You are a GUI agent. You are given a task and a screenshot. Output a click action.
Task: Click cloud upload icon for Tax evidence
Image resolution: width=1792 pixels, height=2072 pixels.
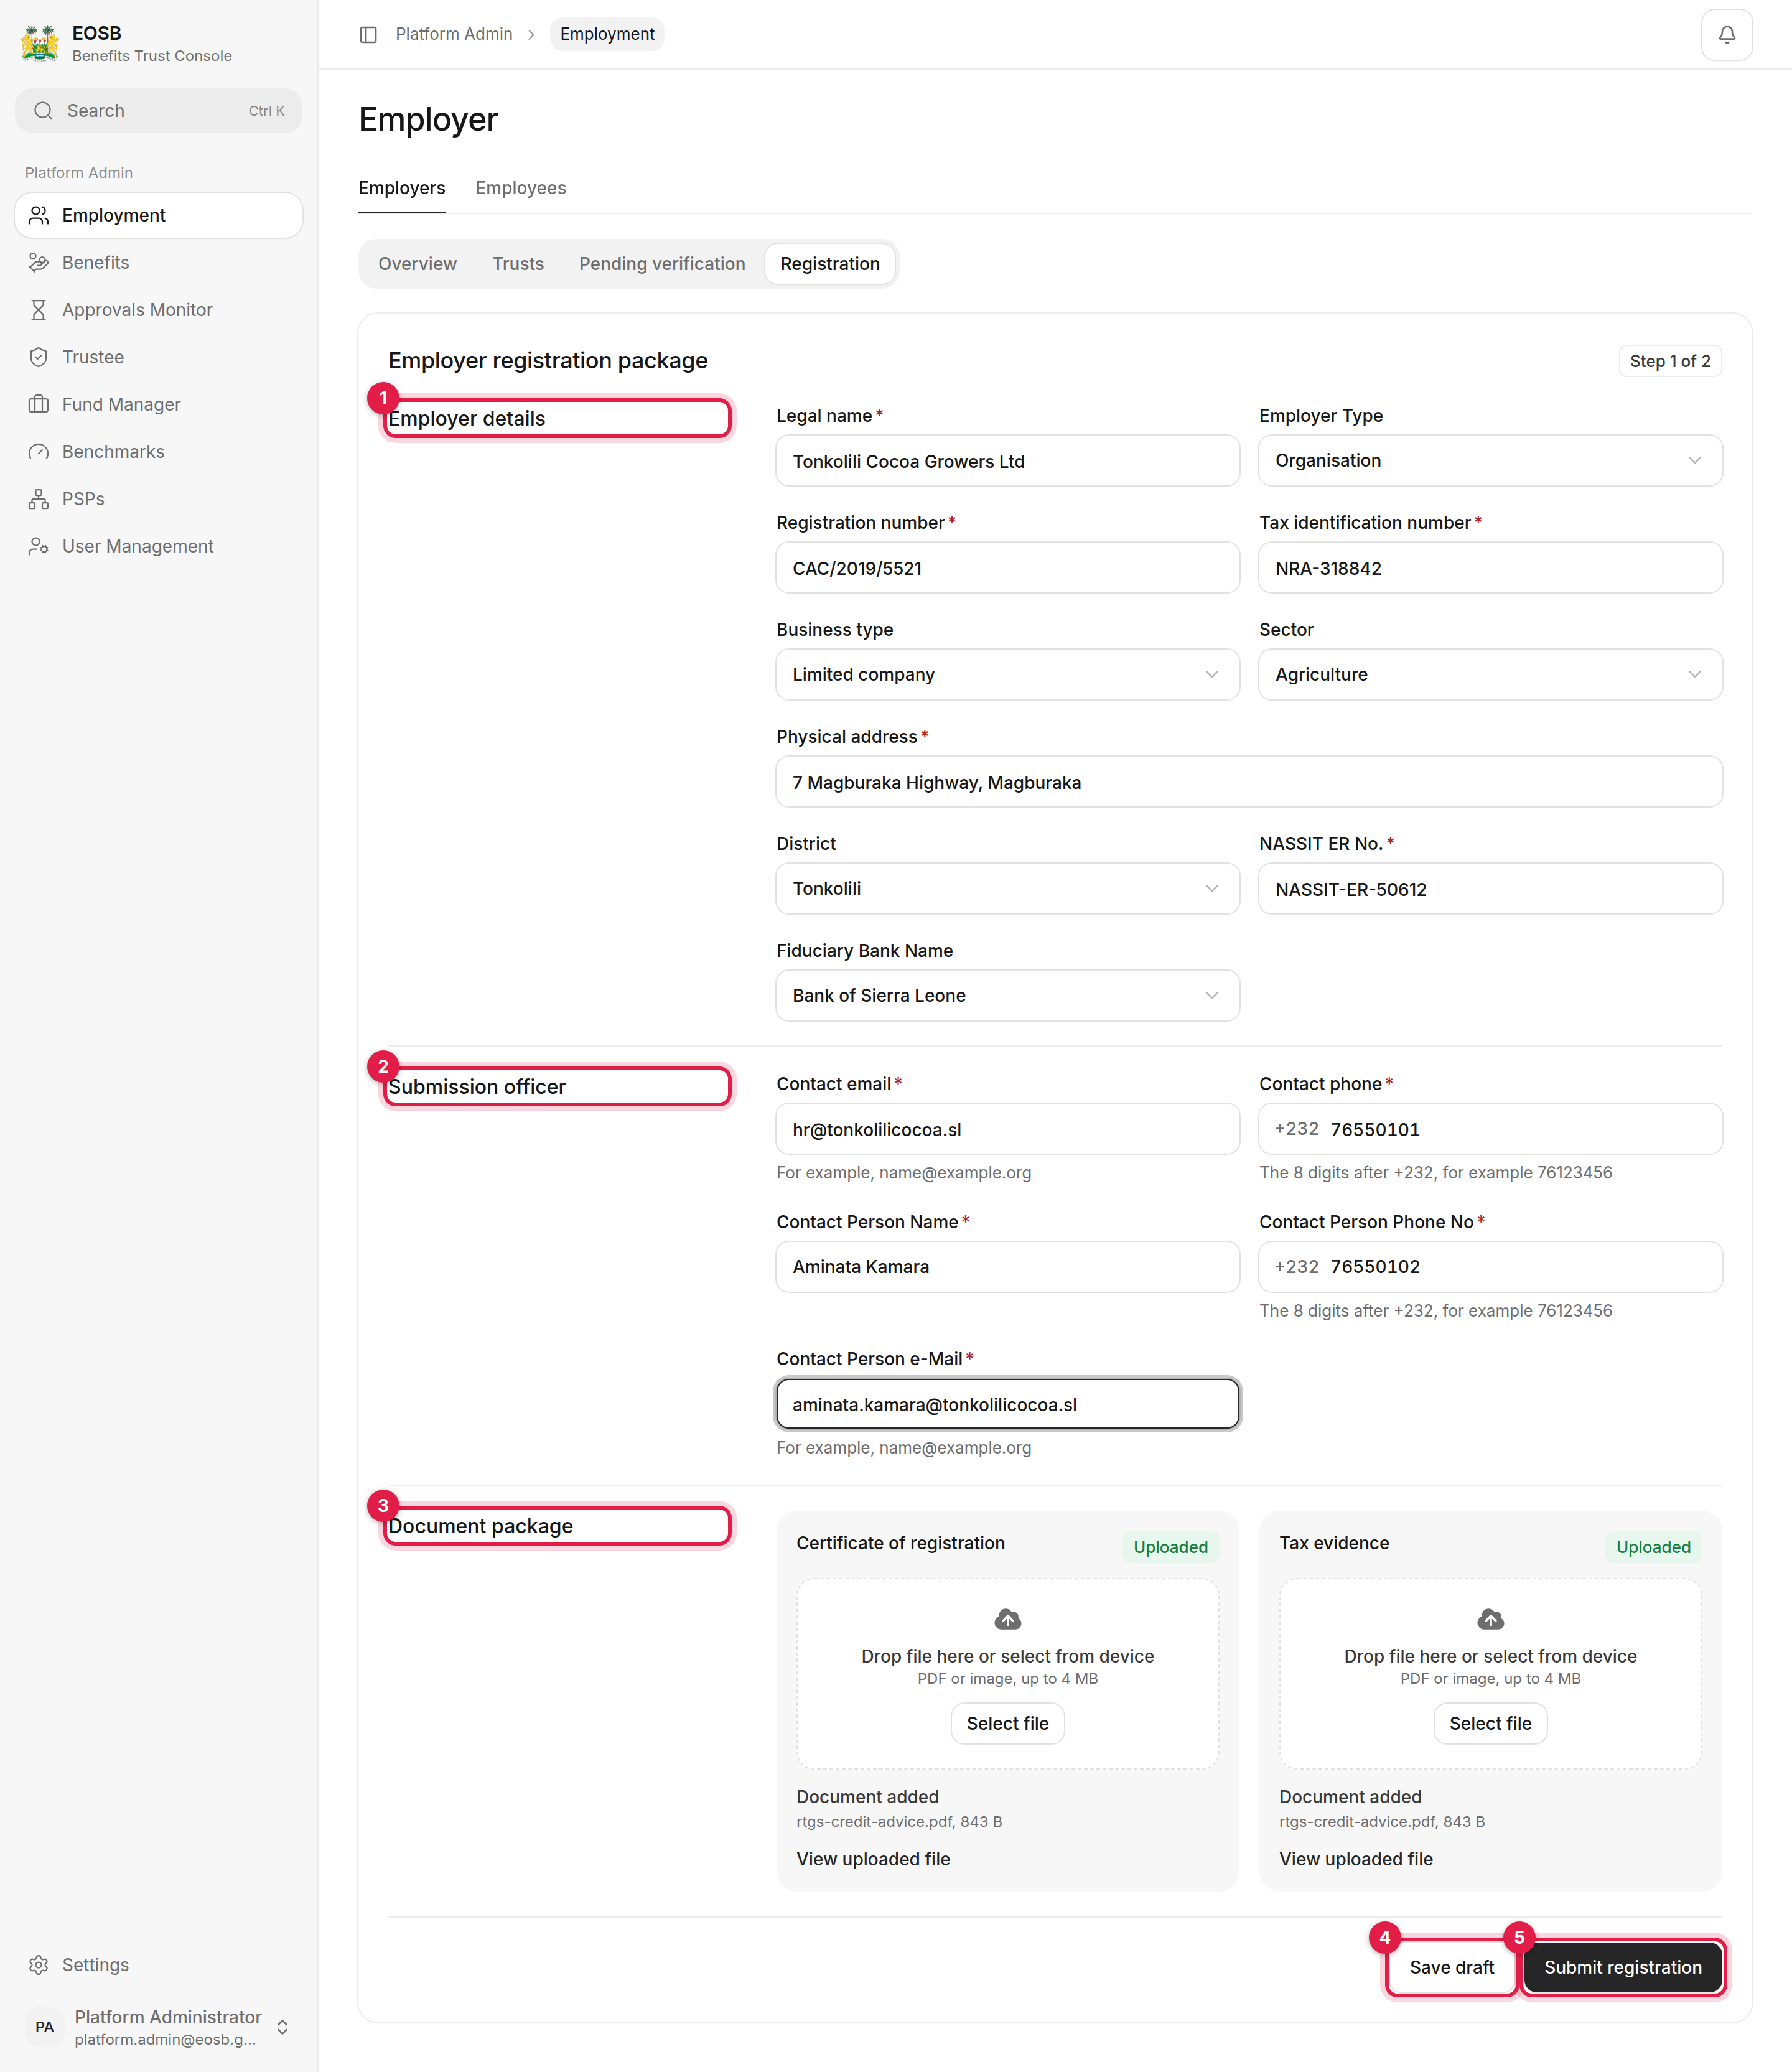tap(1490, 1619)
